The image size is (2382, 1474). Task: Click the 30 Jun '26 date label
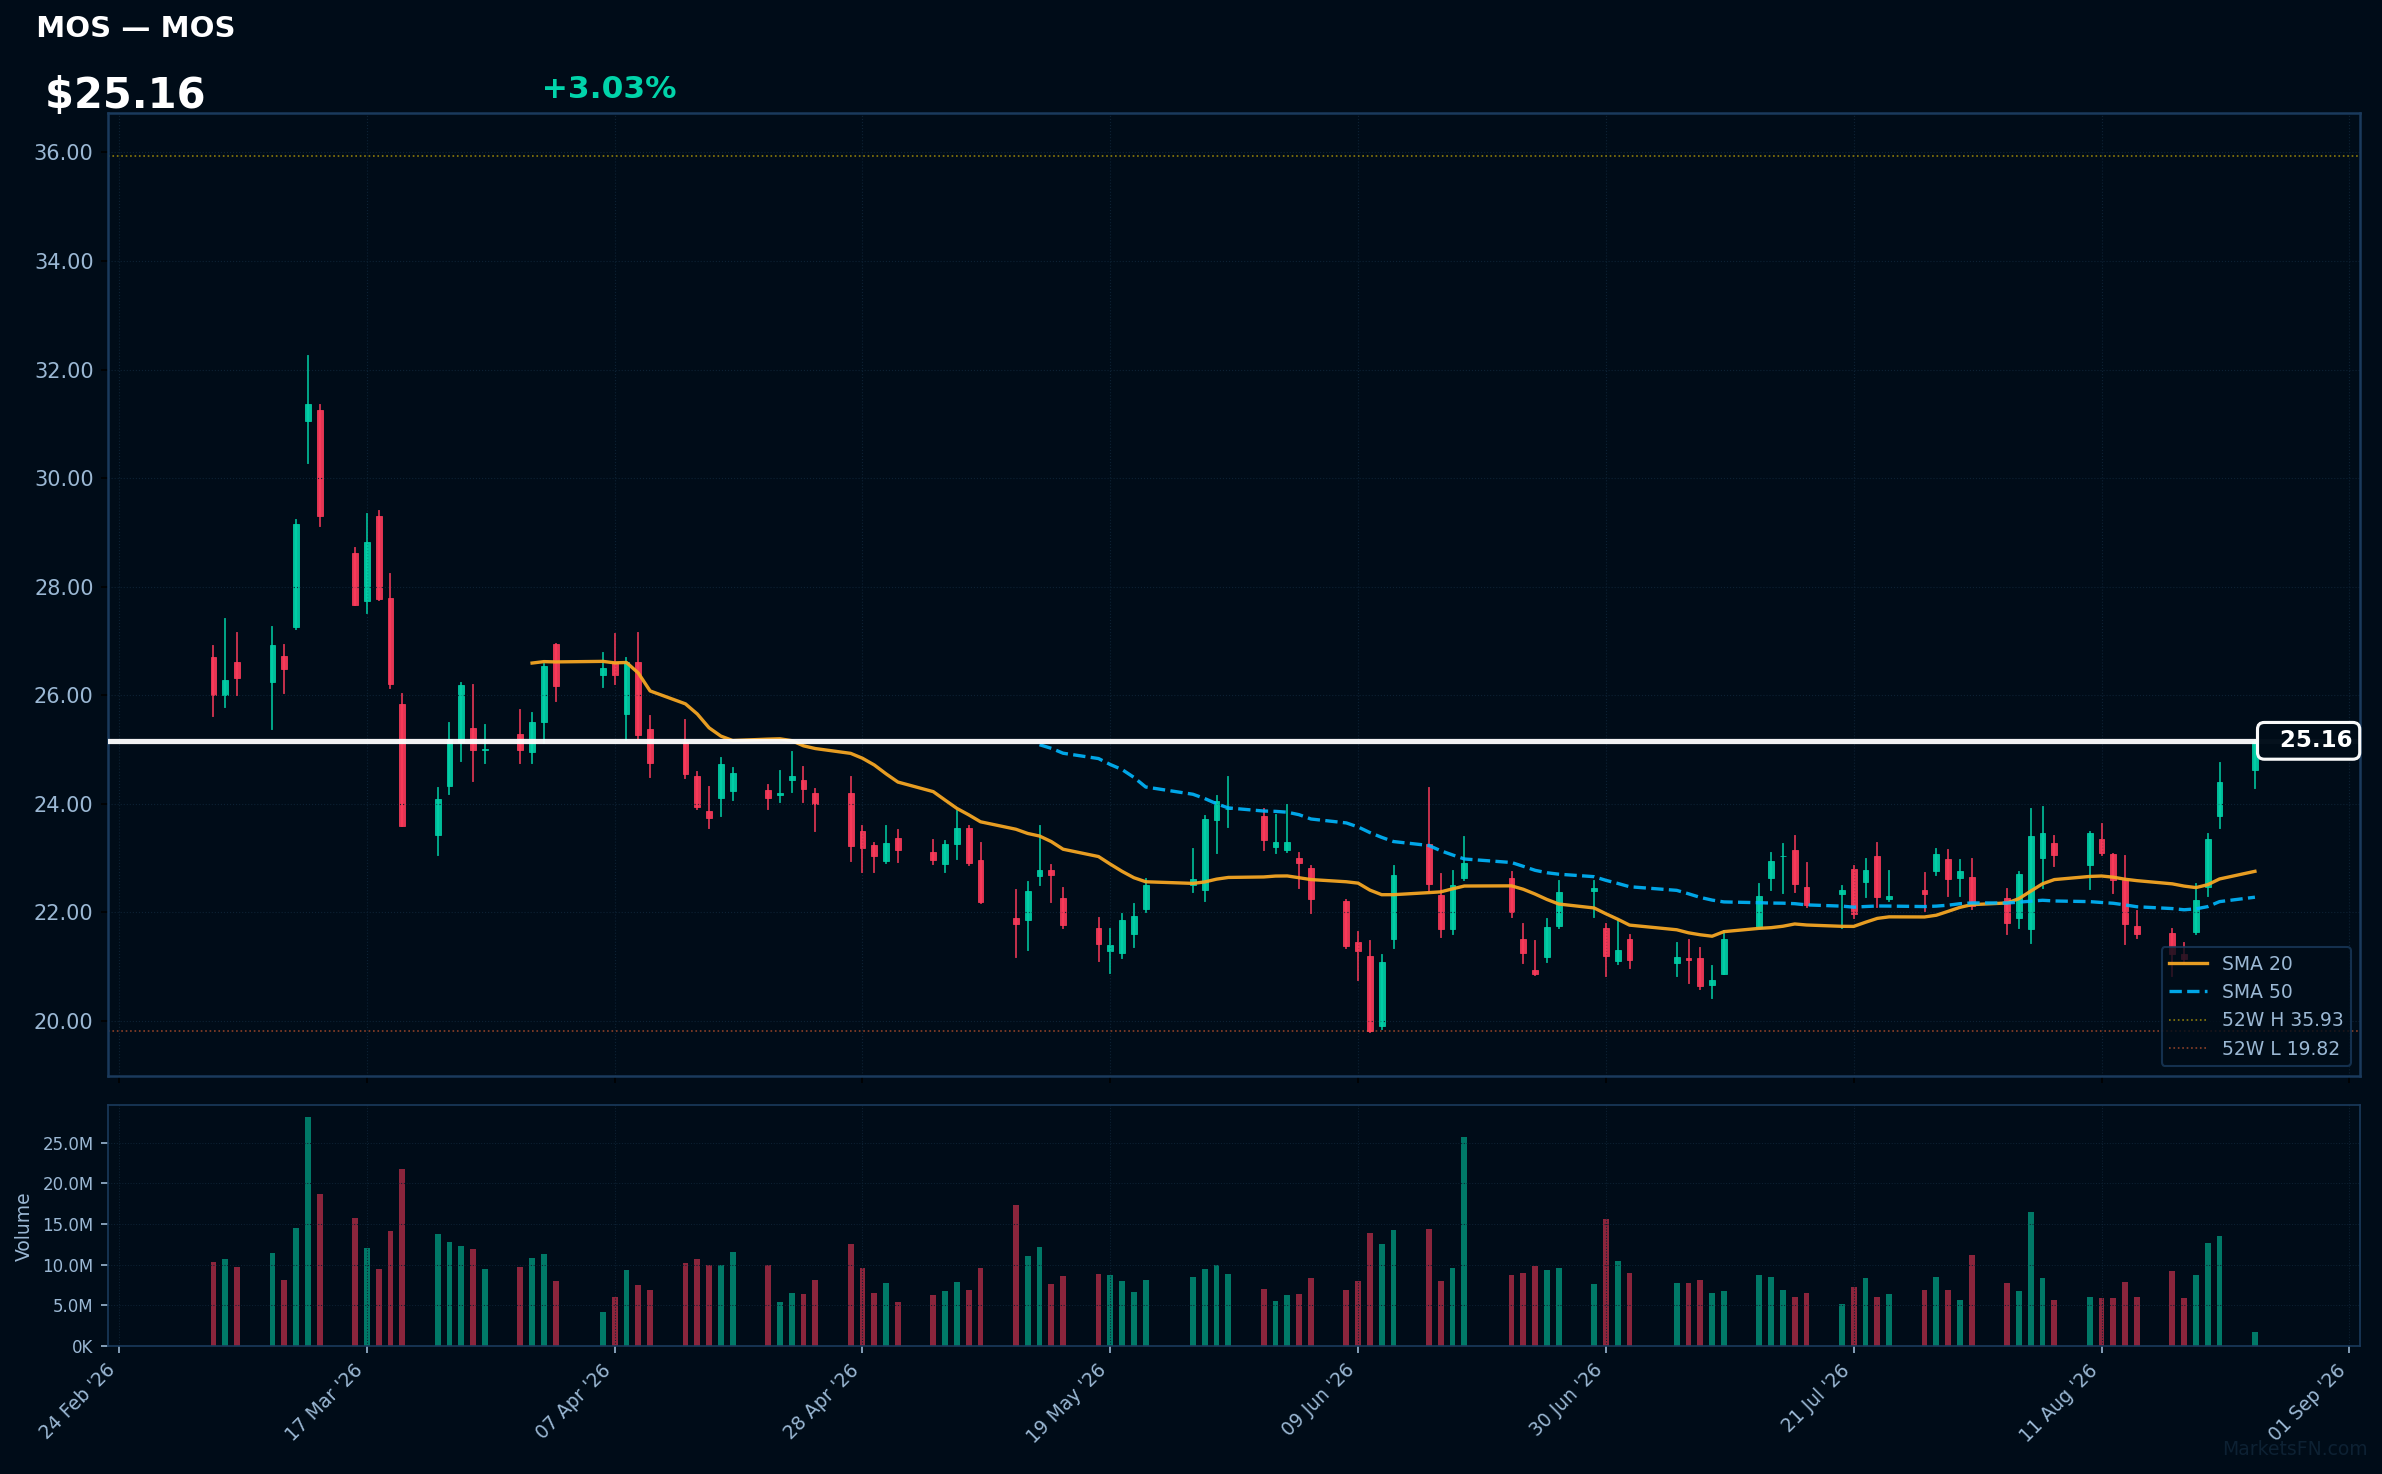tap(1566, 1401)
